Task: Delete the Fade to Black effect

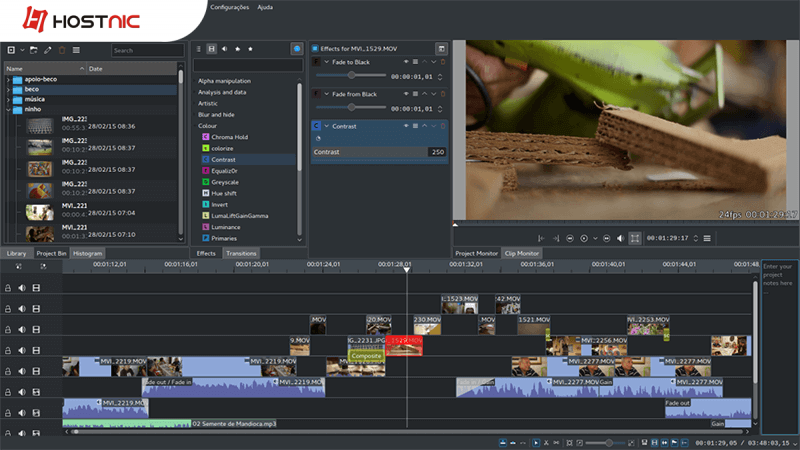Action: click(443, 62)
